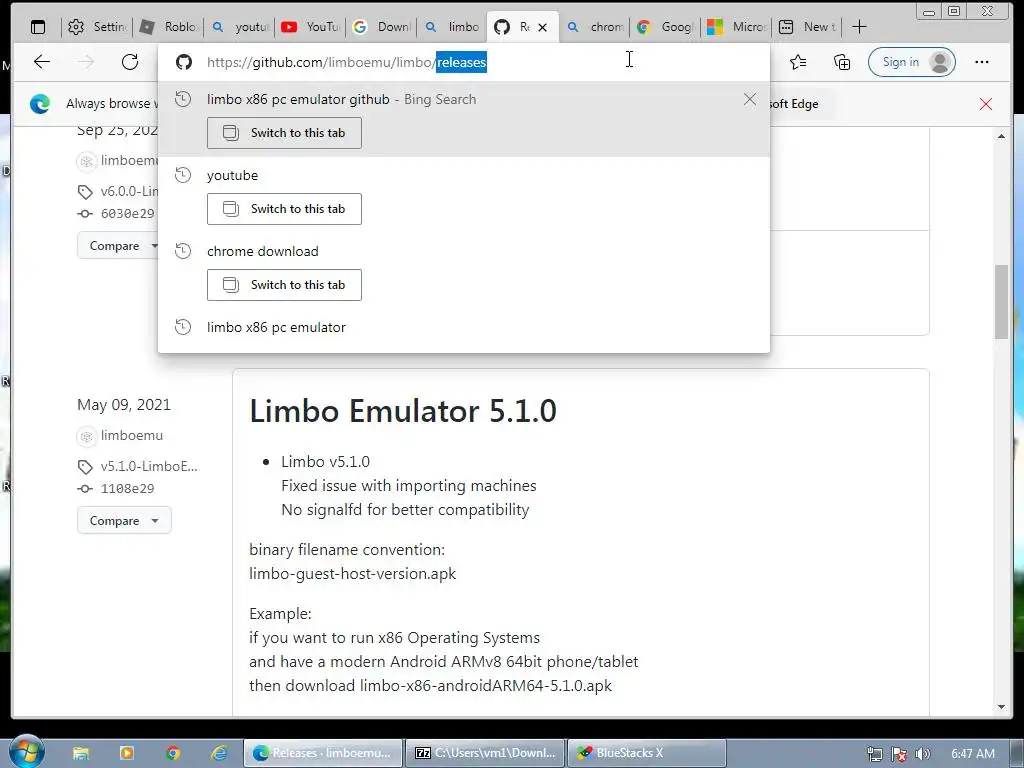
Task: Switch to the youtube search tab
Action: pos(239,27)
